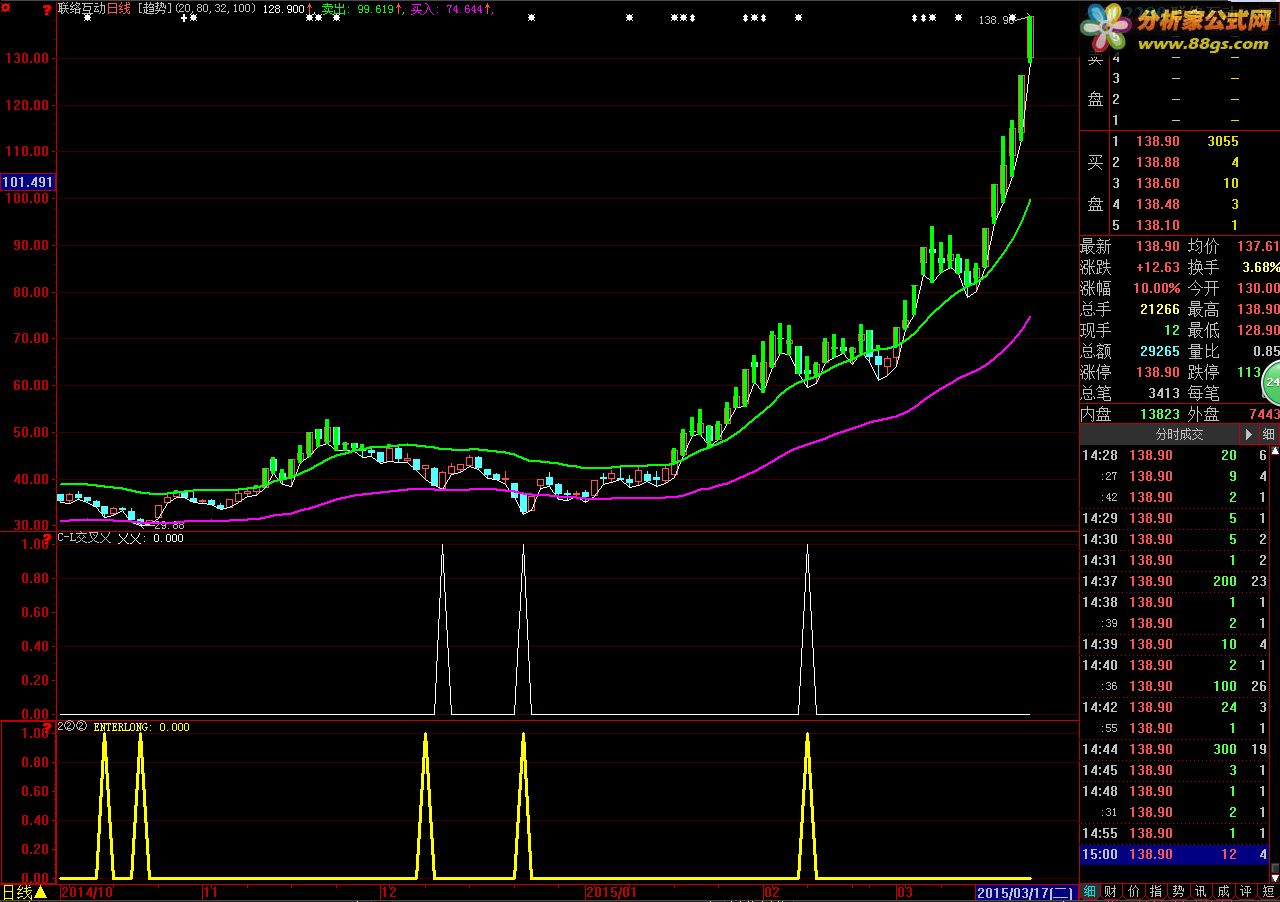Click the 细 button beside 分时成交

click(x=1268, y=434)
